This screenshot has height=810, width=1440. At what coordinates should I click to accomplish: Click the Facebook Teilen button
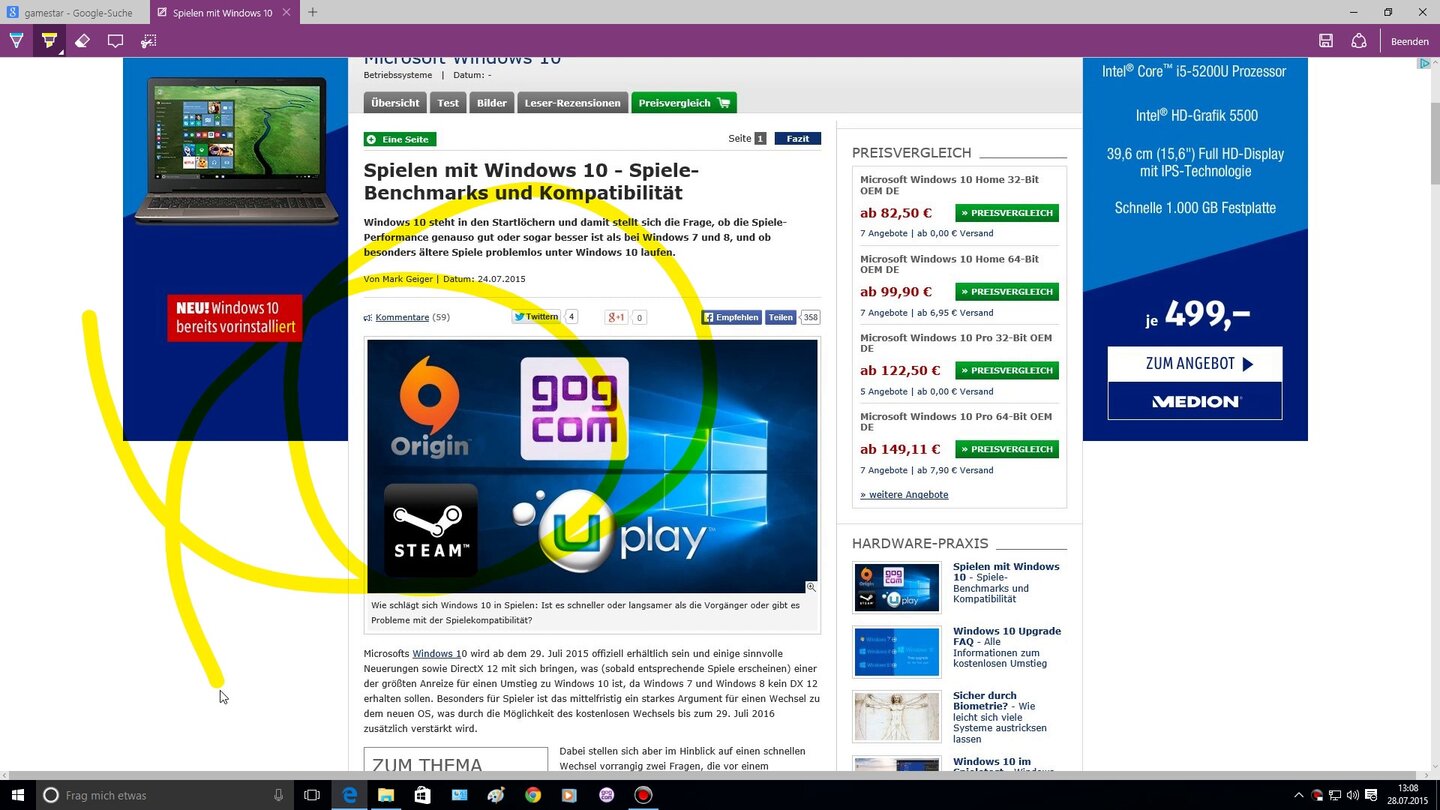point(781,317)
